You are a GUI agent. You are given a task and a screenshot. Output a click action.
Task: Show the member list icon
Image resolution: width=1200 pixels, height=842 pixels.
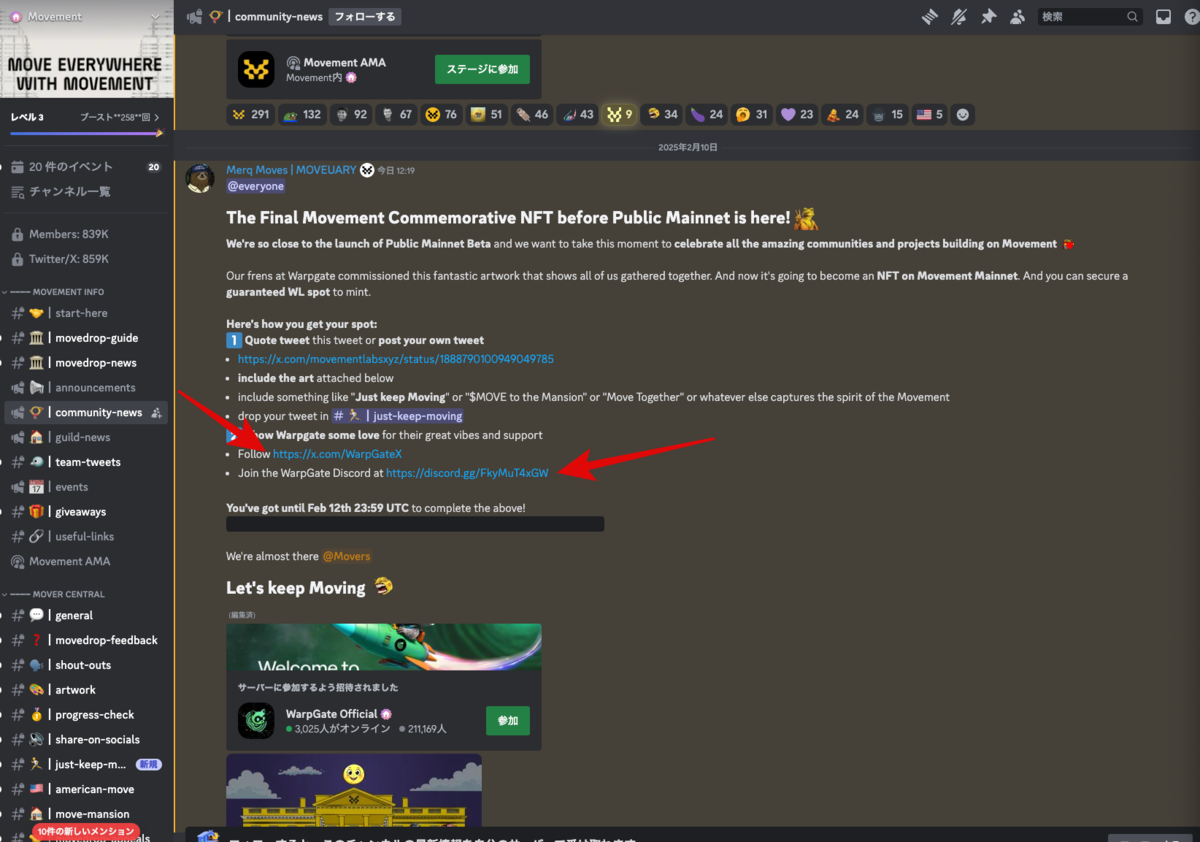pyautogui.click(x=1017, y=16)
